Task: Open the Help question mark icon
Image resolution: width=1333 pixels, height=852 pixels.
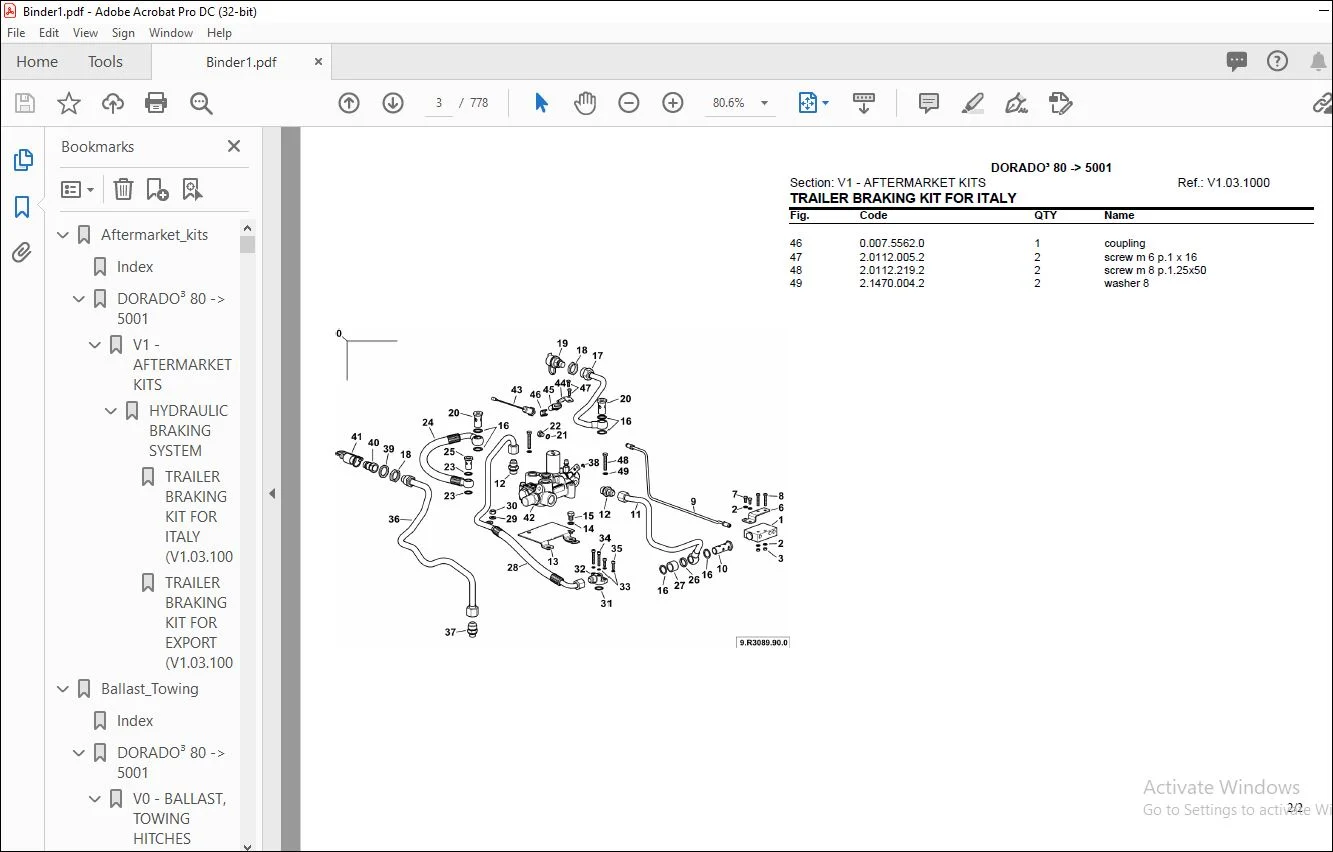Action: [1278, 61]
